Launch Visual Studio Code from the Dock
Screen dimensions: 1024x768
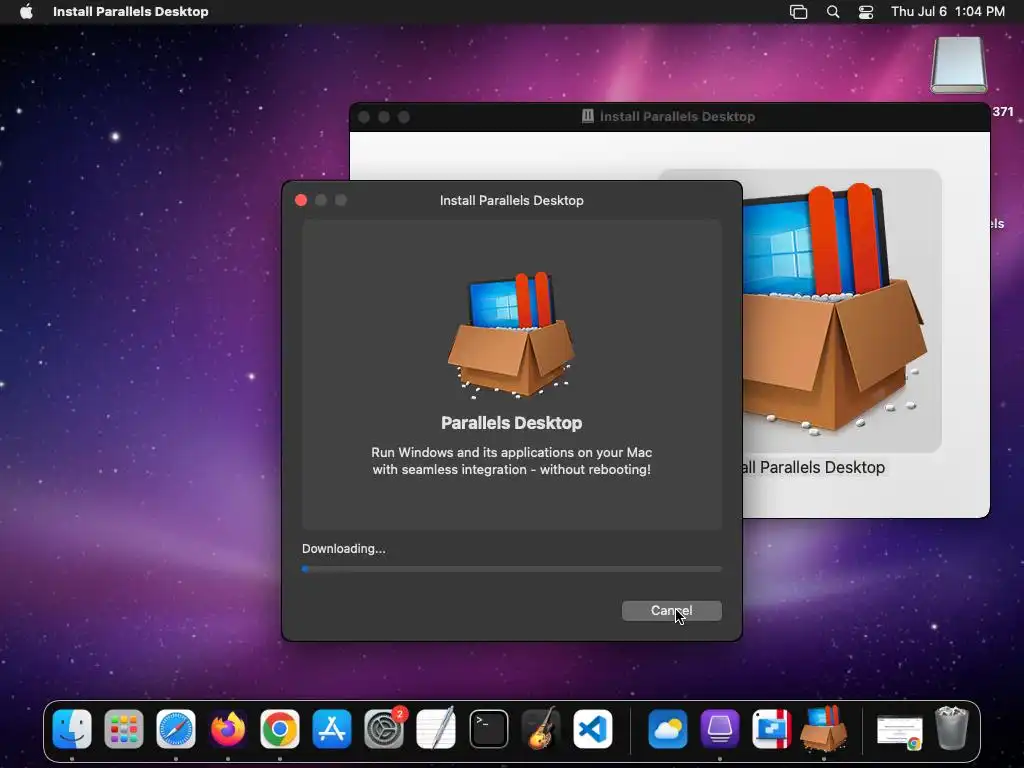point(593,728)
